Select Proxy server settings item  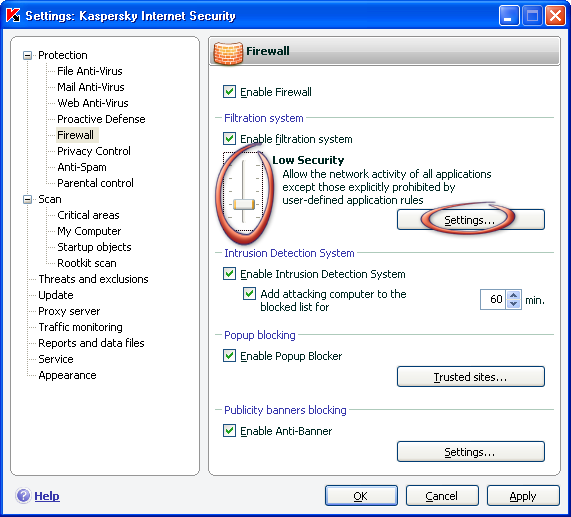[x=69, y=311]
